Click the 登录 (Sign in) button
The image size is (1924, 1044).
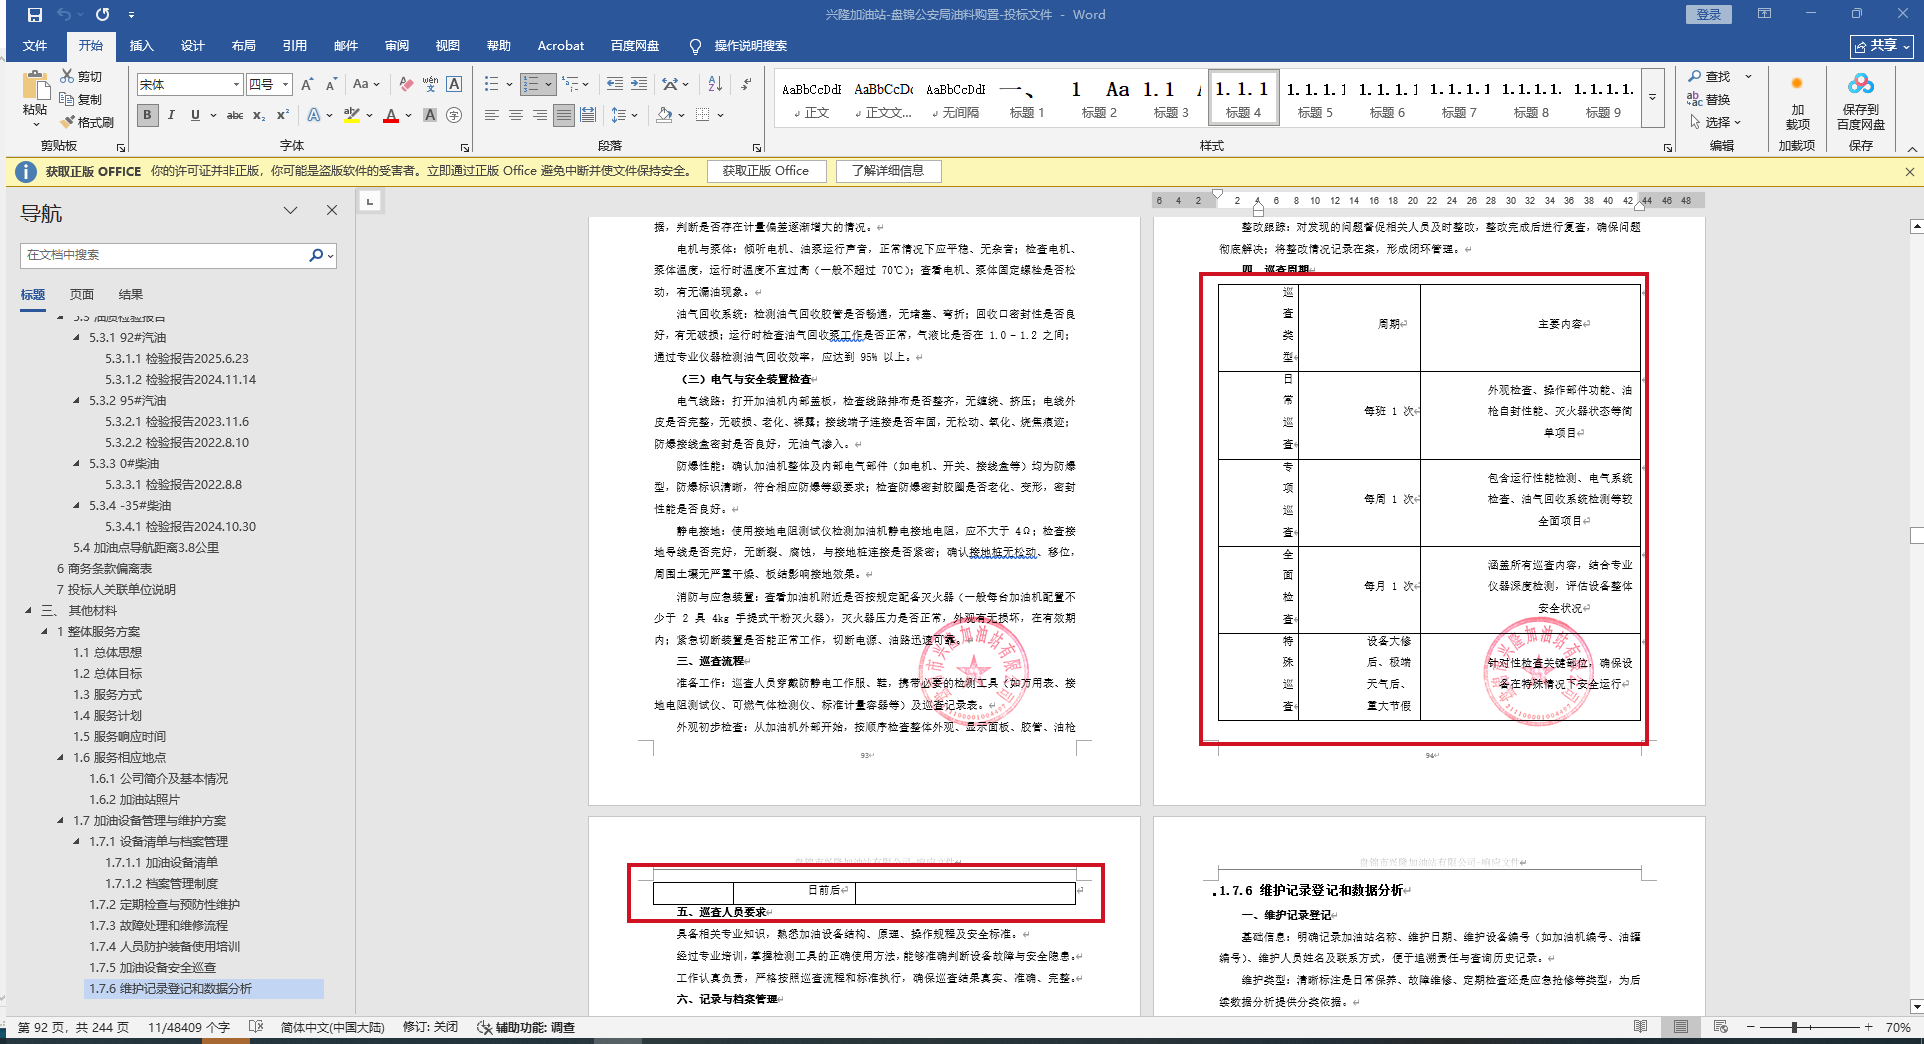point(1709,15)
